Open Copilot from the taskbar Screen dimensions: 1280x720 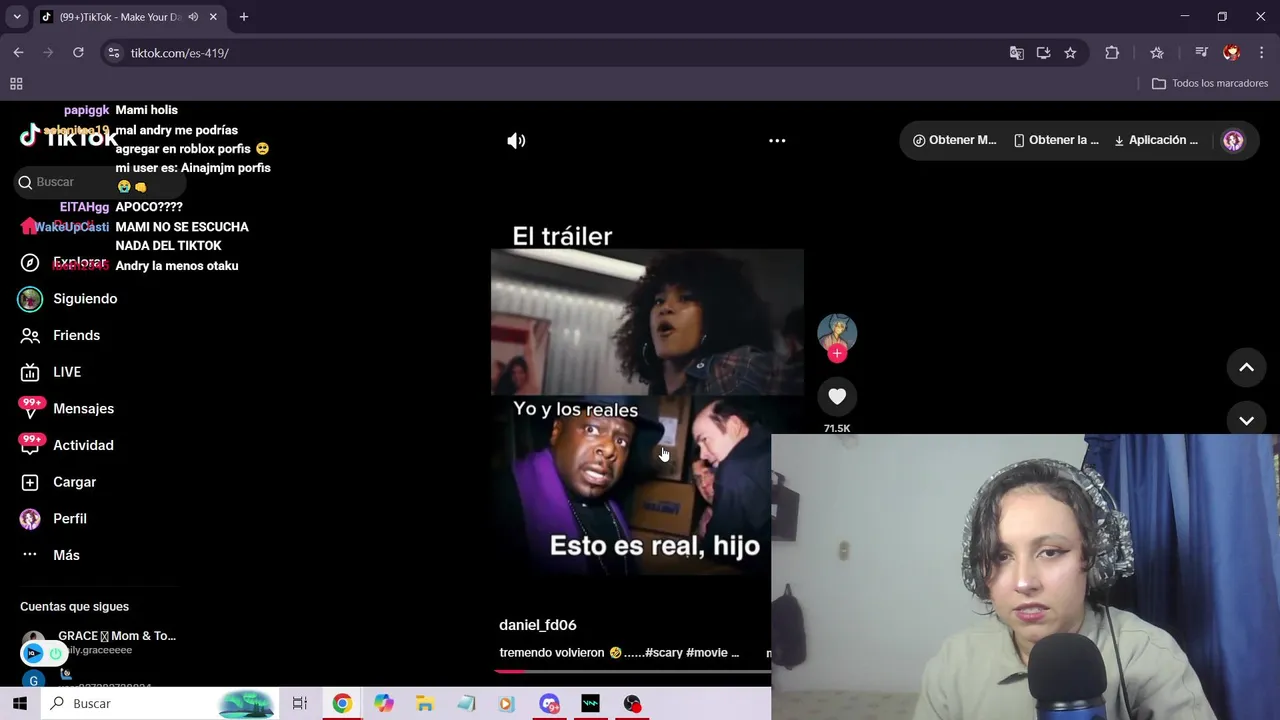coord(384,704)
